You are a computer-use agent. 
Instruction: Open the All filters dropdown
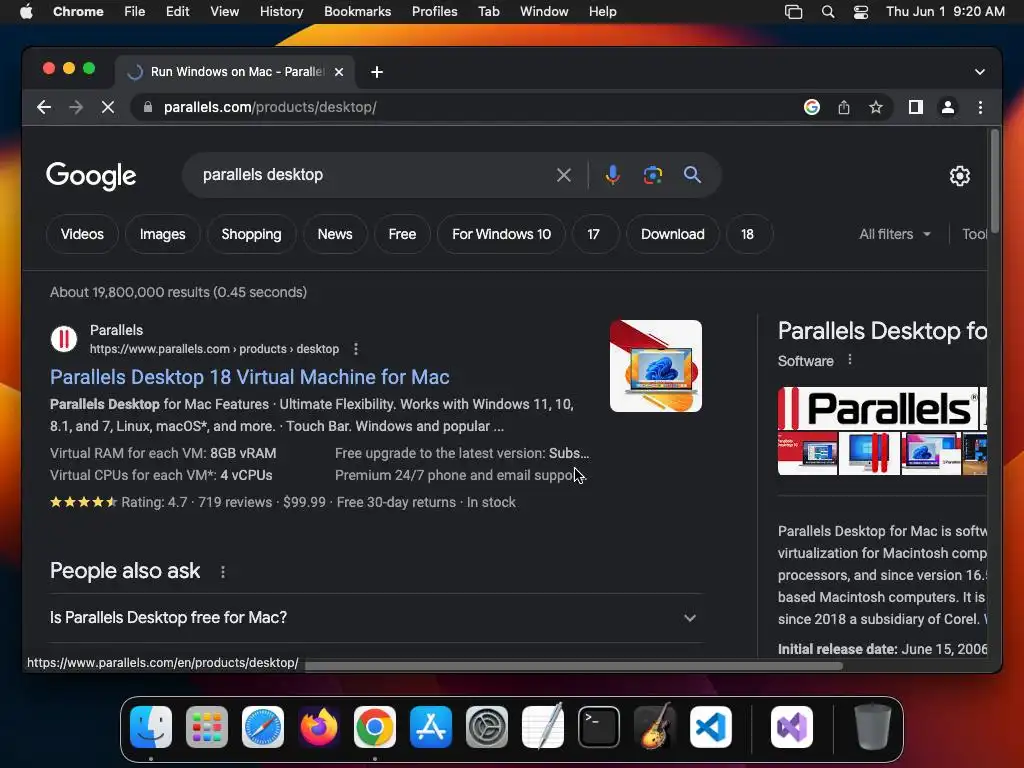pyautogui.click(x=895, y=234)
